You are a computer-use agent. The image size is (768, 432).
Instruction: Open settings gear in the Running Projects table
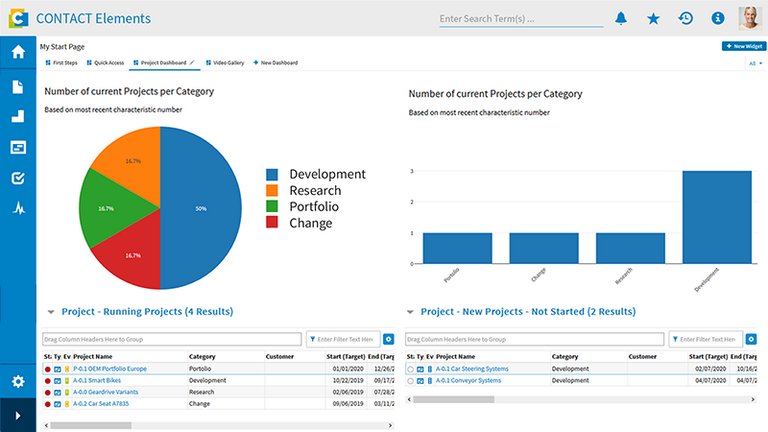tap(389, 340)
